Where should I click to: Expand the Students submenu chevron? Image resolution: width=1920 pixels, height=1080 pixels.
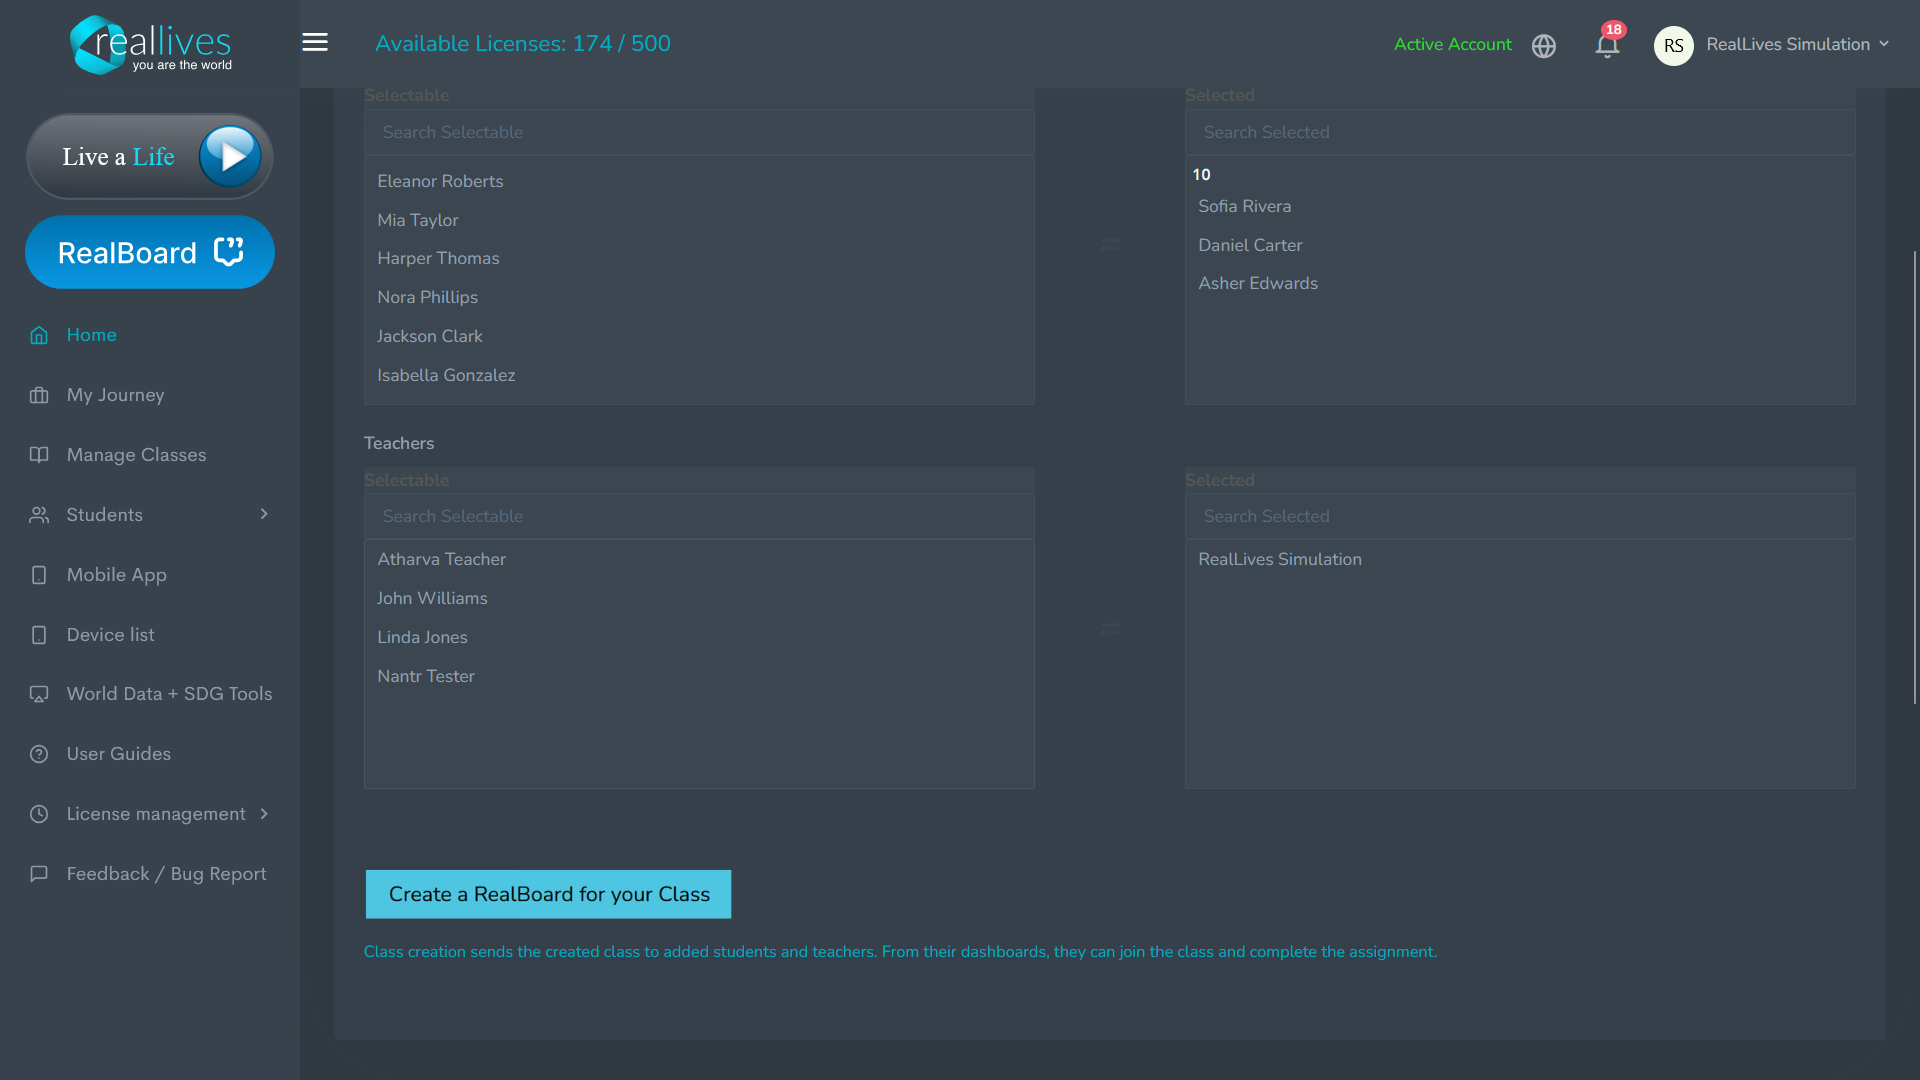[x=264, y=514]
